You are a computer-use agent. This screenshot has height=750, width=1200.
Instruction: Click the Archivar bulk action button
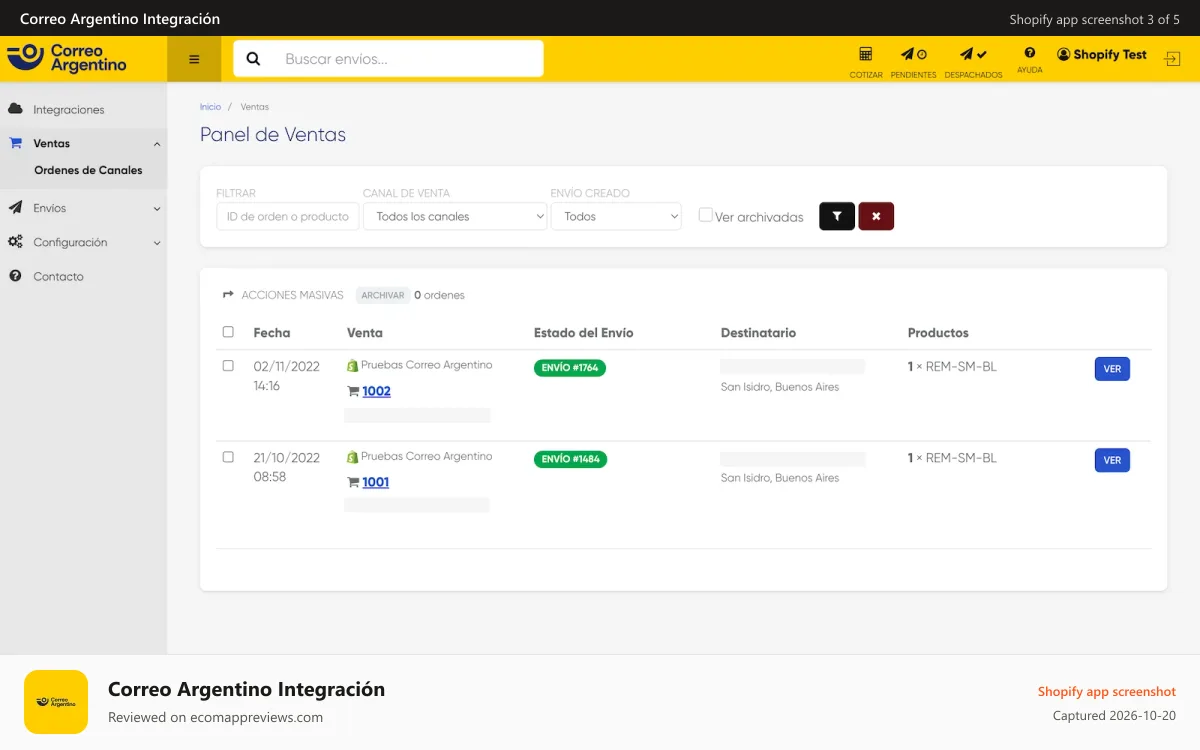pyautogui.click(x=383, y=295)
